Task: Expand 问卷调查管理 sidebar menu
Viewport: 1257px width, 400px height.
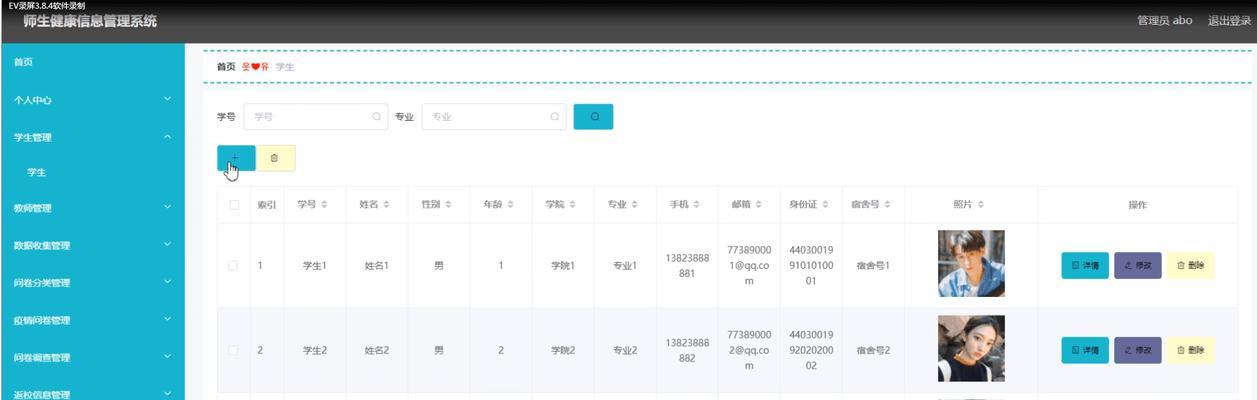Action: point(92,357)
